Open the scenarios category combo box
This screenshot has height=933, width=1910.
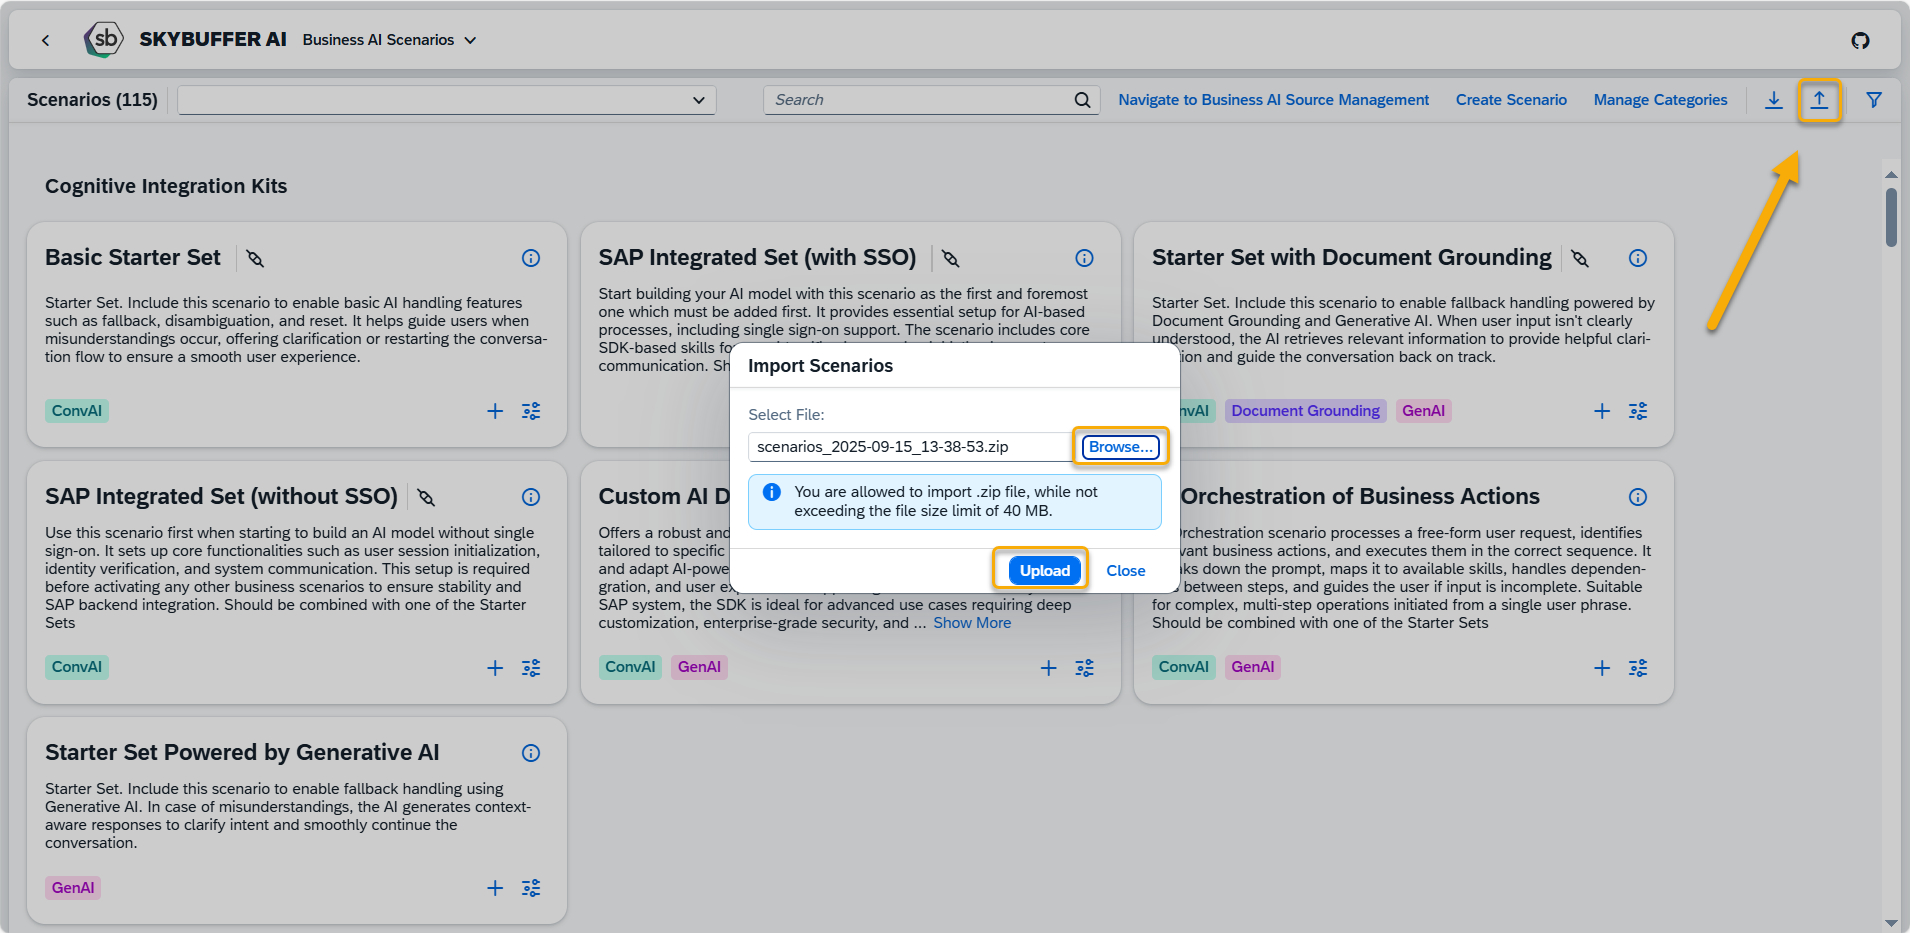[x=447, y=100]
